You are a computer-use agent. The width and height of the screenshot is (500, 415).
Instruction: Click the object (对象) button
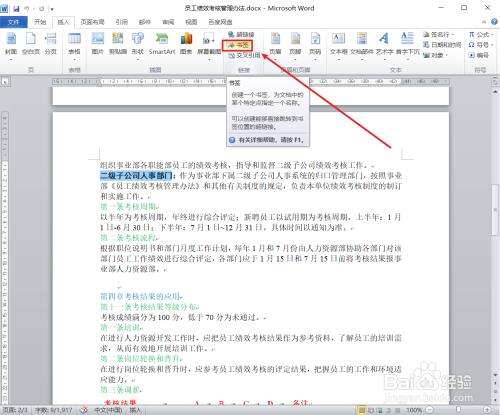click(x=436, y=55)
